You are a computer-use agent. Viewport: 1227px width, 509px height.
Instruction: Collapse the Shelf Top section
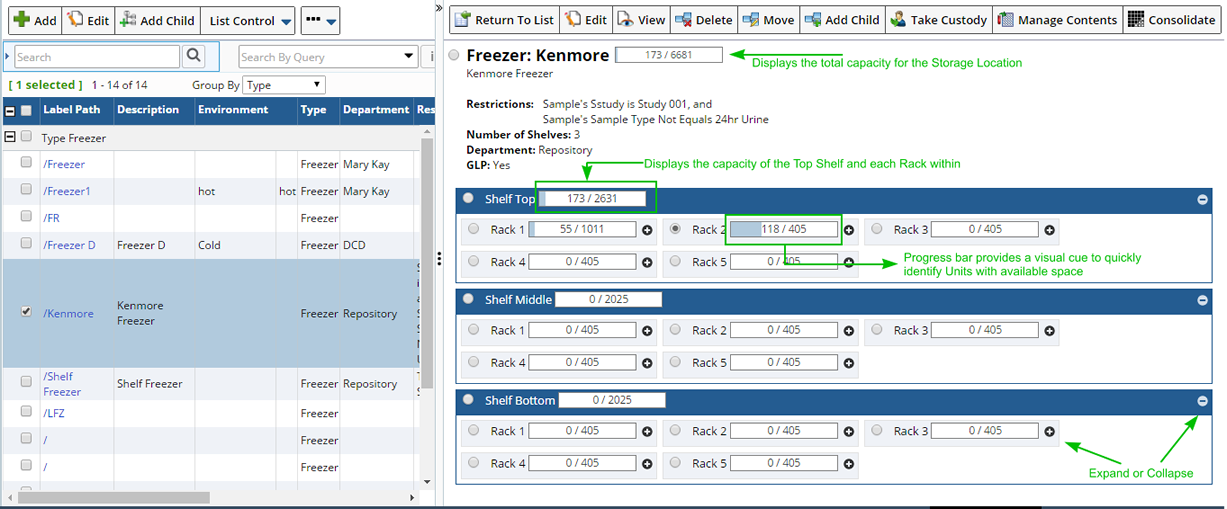1202,199
